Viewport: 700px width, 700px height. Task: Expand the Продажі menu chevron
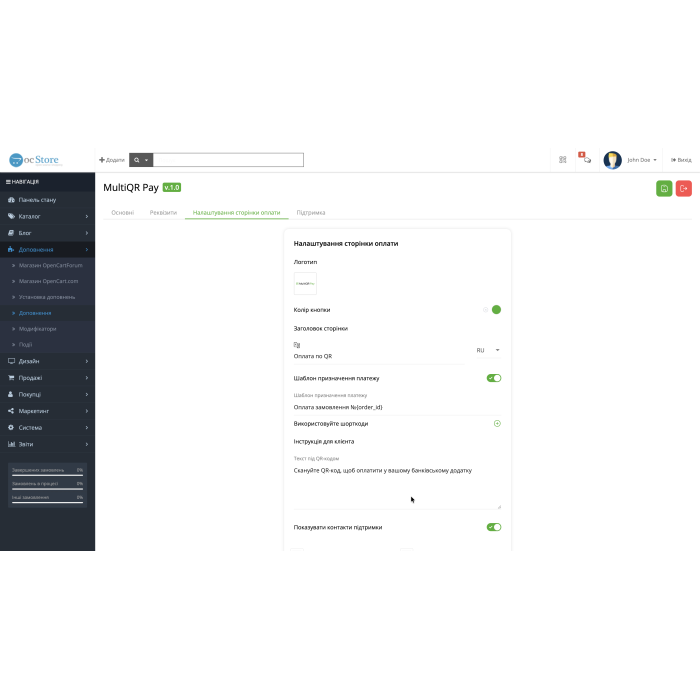[87, 378]
